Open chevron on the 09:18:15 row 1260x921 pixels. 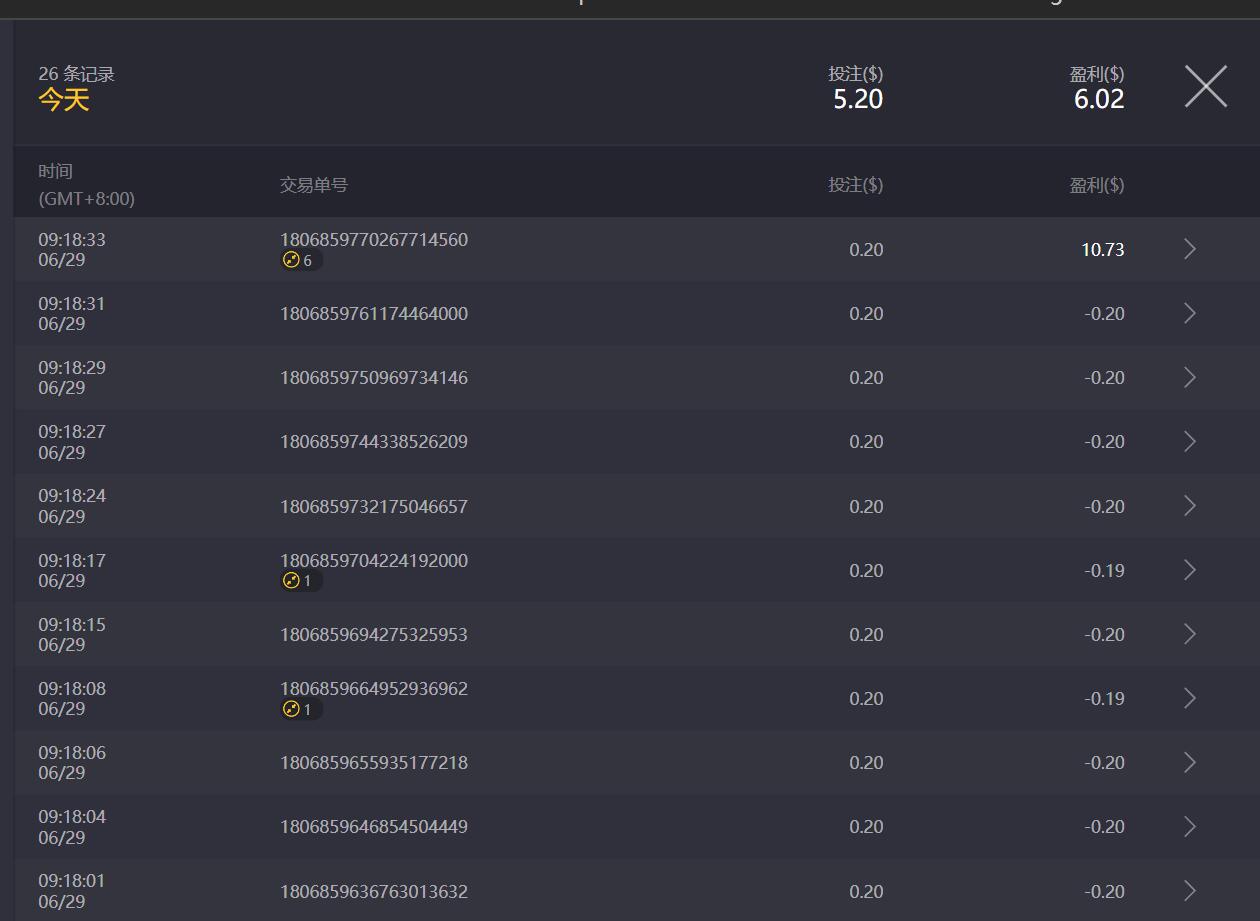click(1189, 634)
